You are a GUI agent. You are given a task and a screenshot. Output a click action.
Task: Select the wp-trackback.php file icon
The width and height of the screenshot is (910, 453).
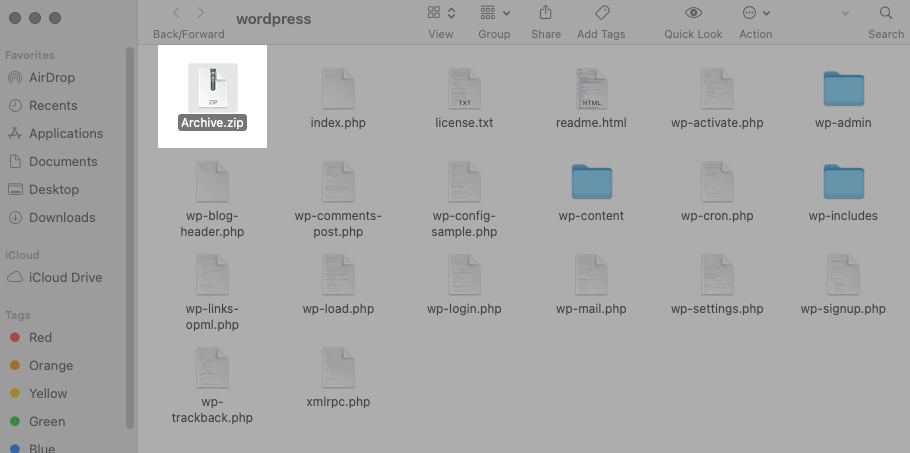pyautogui.click(x=212, y=367)
